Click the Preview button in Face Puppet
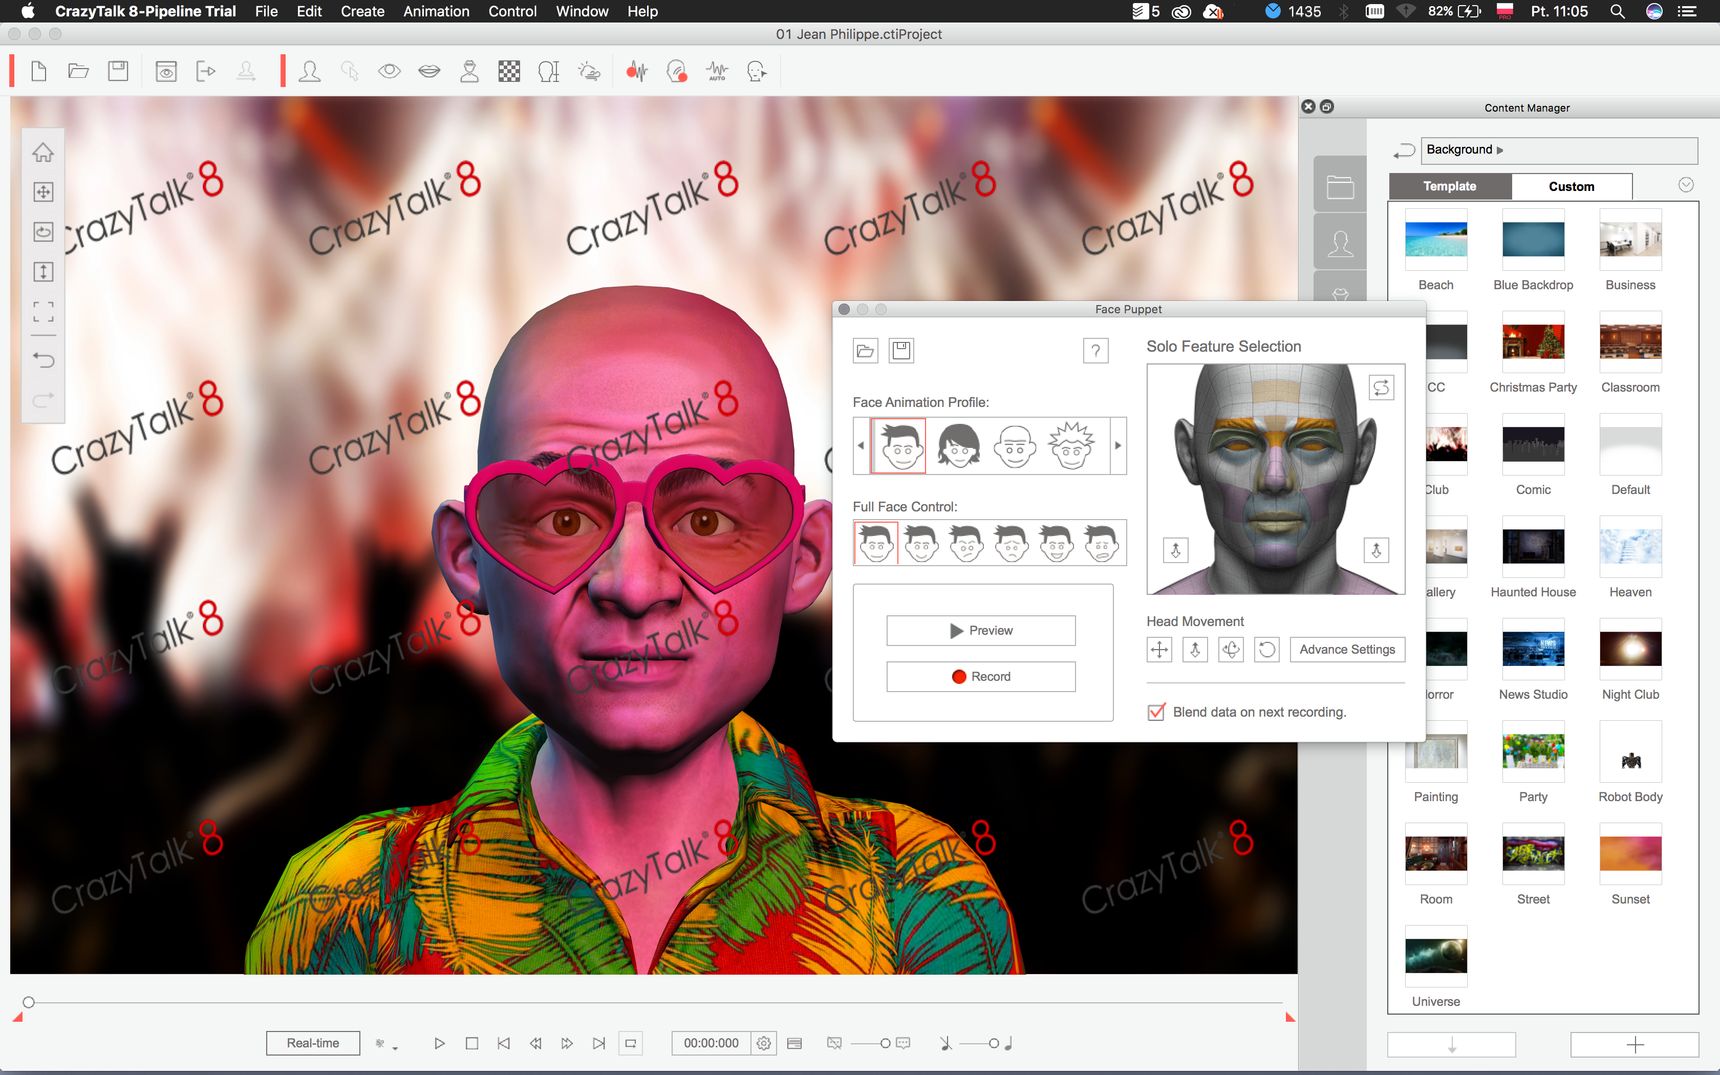 [981, 631]
